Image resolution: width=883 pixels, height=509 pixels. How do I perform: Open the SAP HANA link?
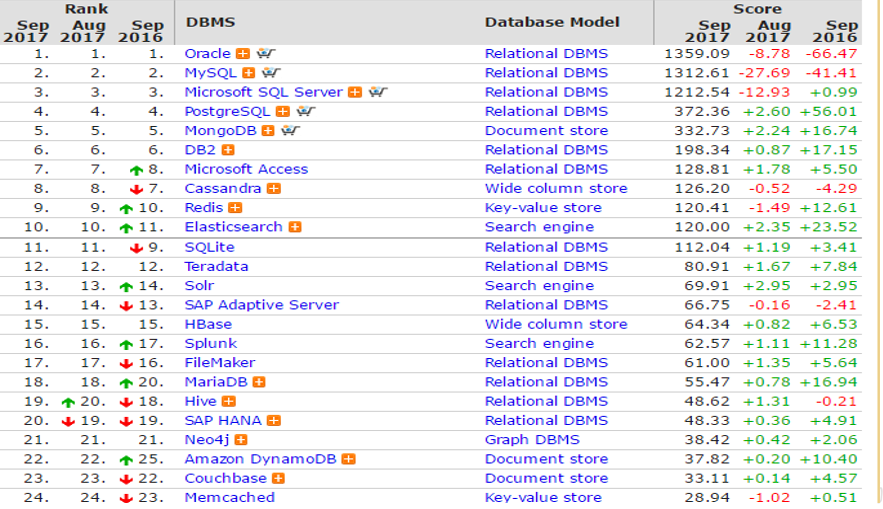pos(223,421)
